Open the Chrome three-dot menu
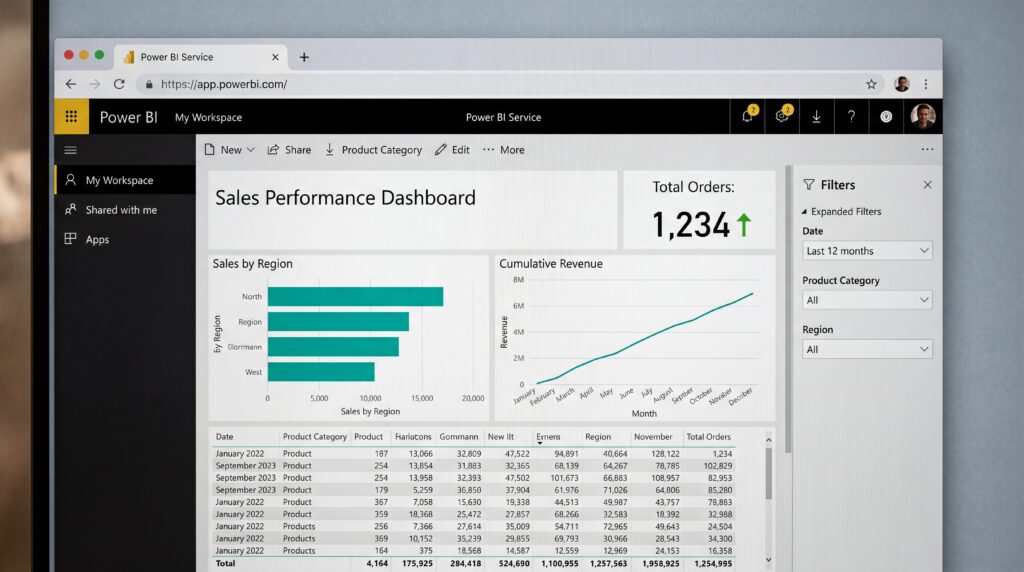The image size is (1024, 572). pyautogui.click(x=926, y=84)
